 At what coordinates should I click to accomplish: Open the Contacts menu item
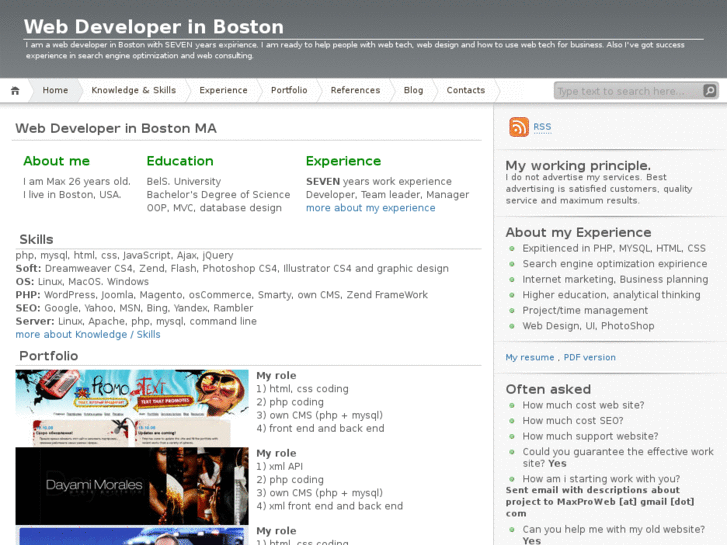[x=466, y=90]
